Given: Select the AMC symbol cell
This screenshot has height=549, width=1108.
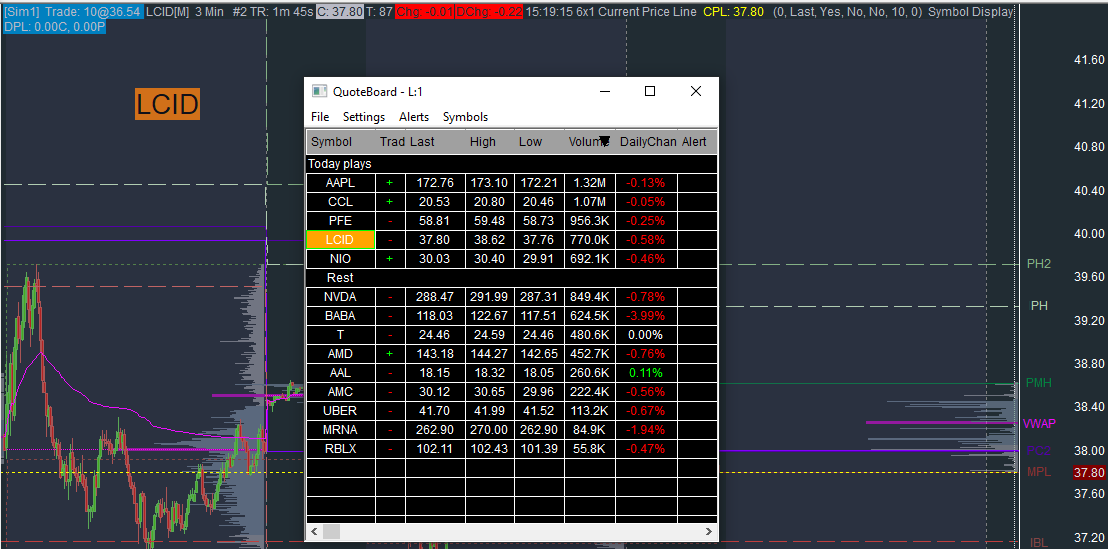Looking at the screenshot, I should pos(341,392).
